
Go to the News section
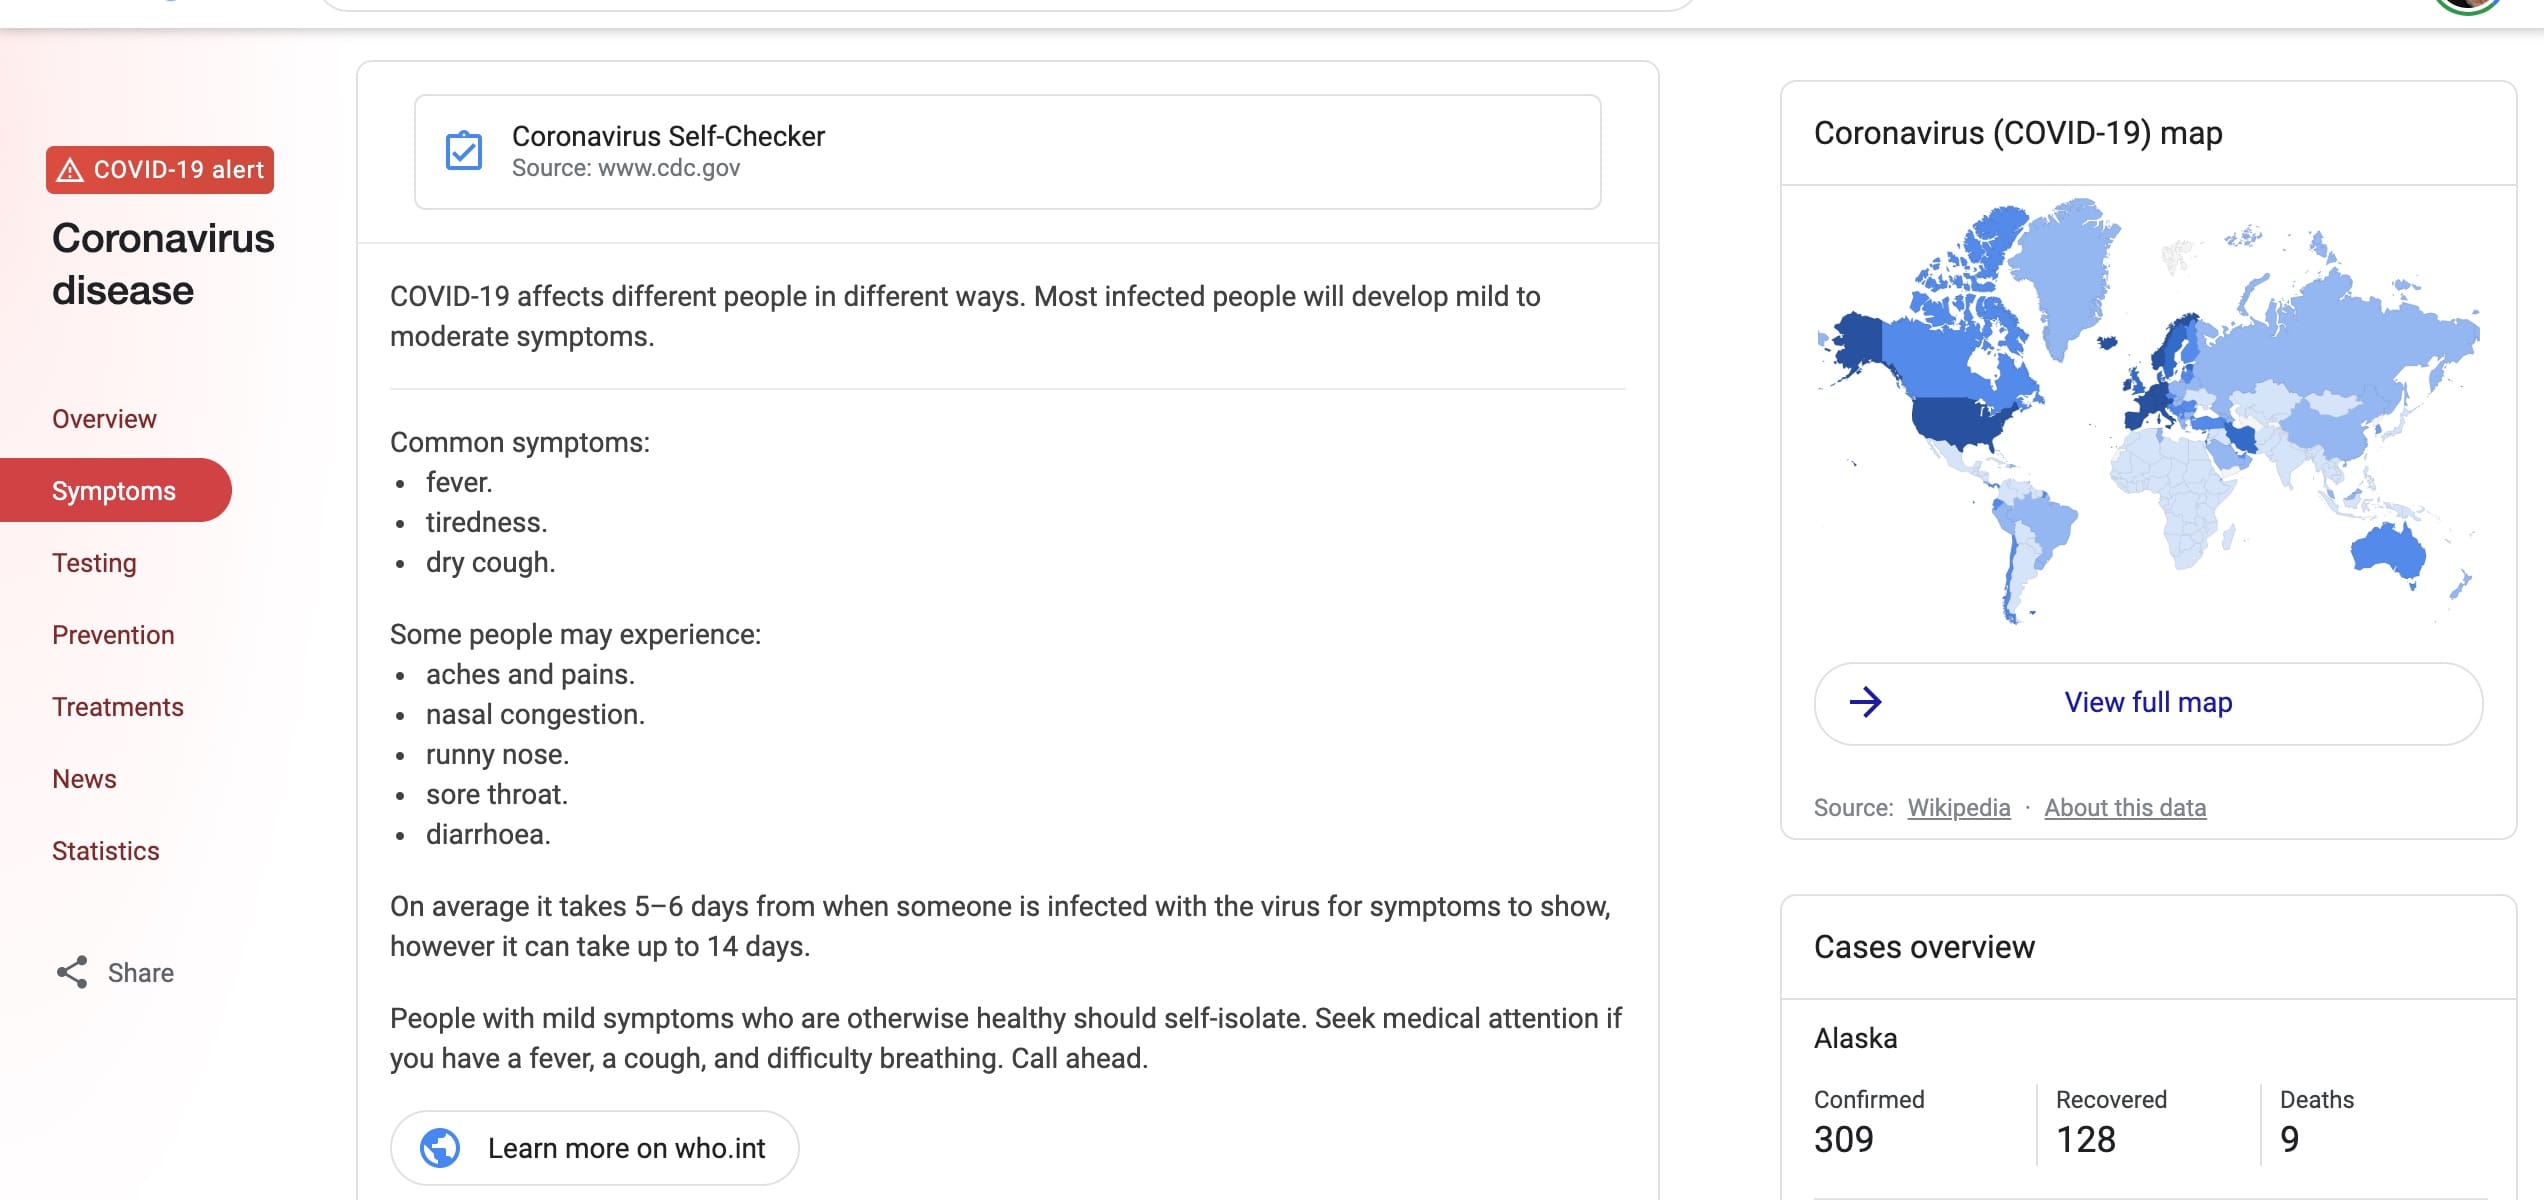coord(84,778)
